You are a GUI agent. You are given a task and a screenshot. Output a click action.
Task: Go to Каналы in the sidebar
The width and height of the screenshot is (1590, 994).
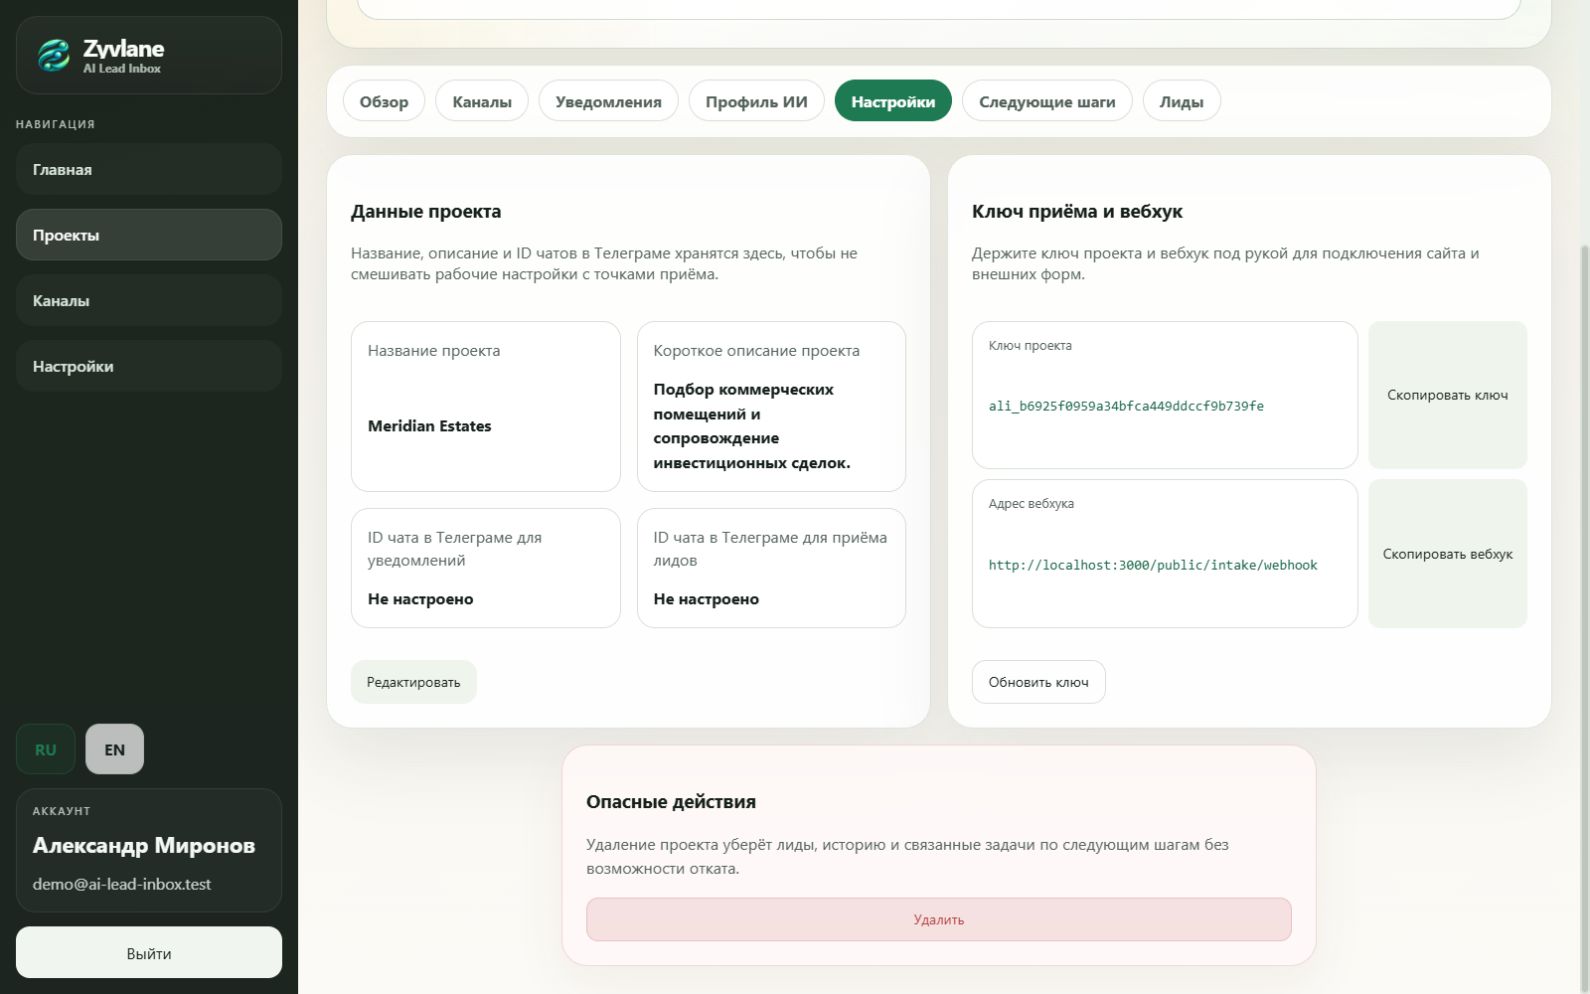[x=149, y=300]
